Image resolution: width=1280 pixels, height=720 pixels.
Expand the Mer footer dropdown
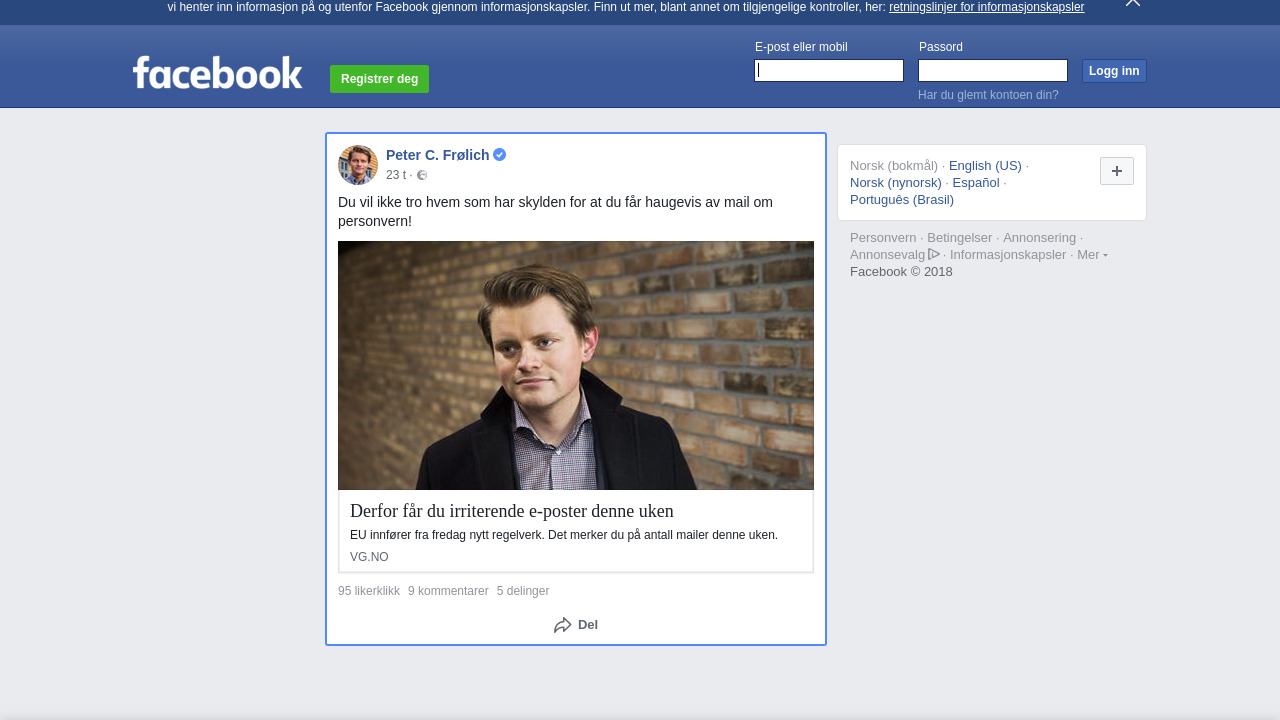click(1092, 255)
